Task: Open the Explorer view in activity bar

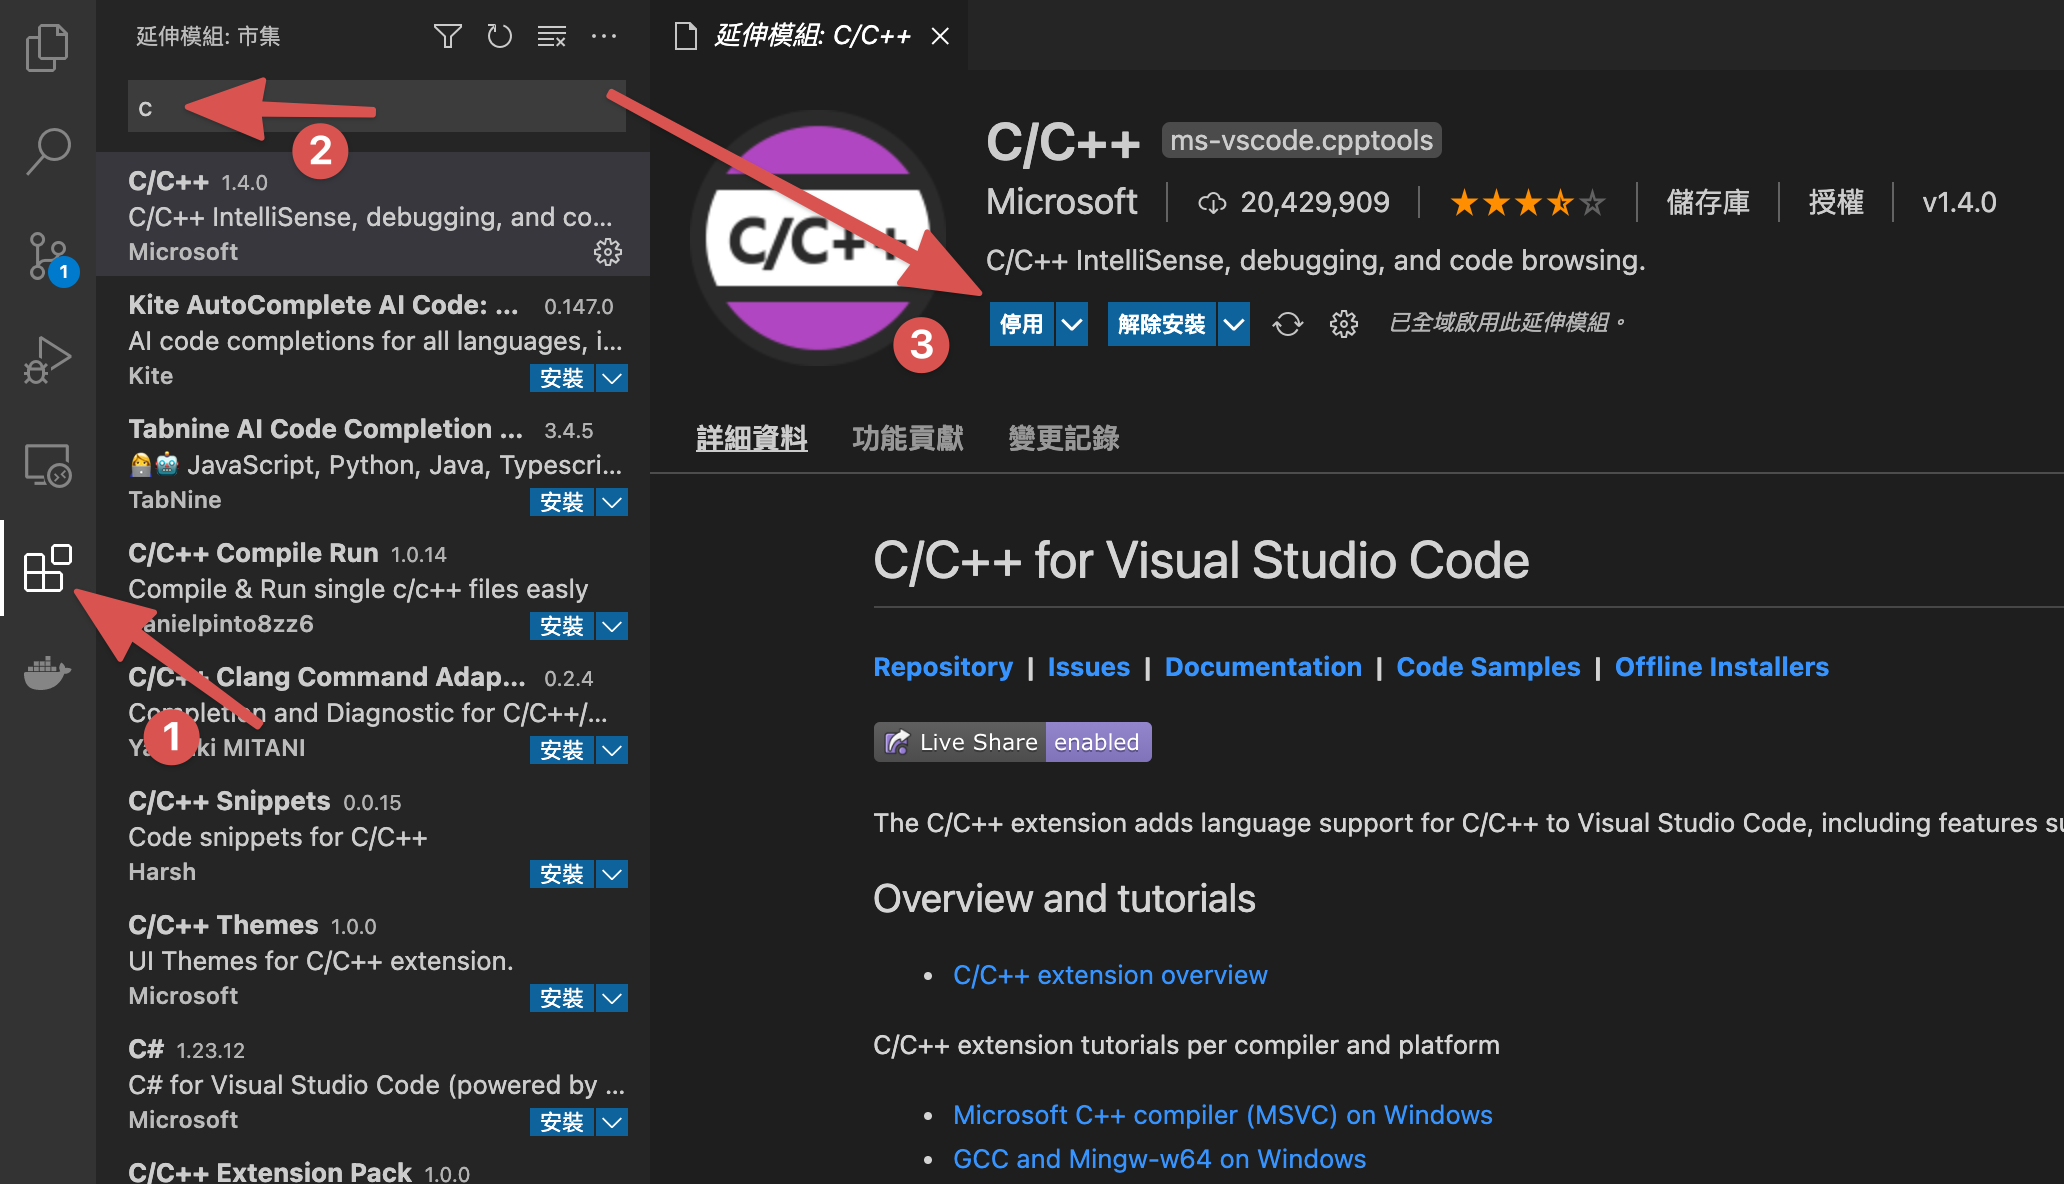Action: click(47, 47)
